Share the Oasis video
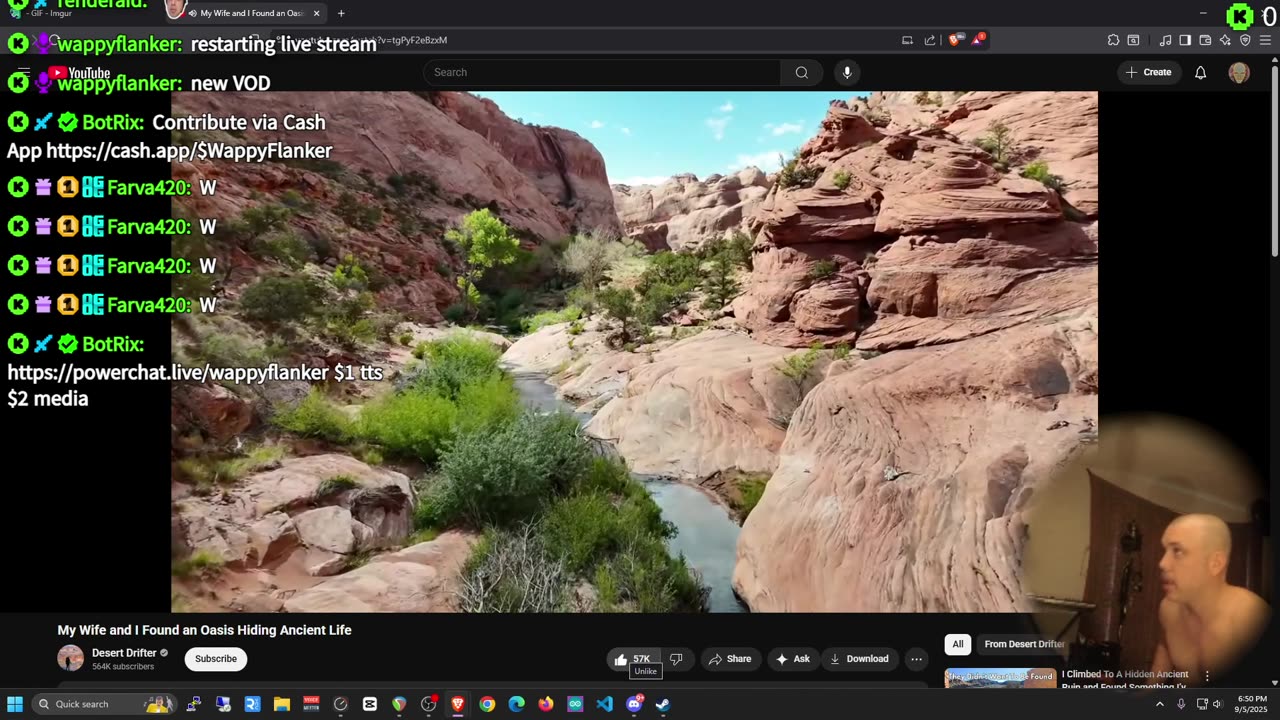The width and height of the screenshot is (1280, 720). coord(729,659)
